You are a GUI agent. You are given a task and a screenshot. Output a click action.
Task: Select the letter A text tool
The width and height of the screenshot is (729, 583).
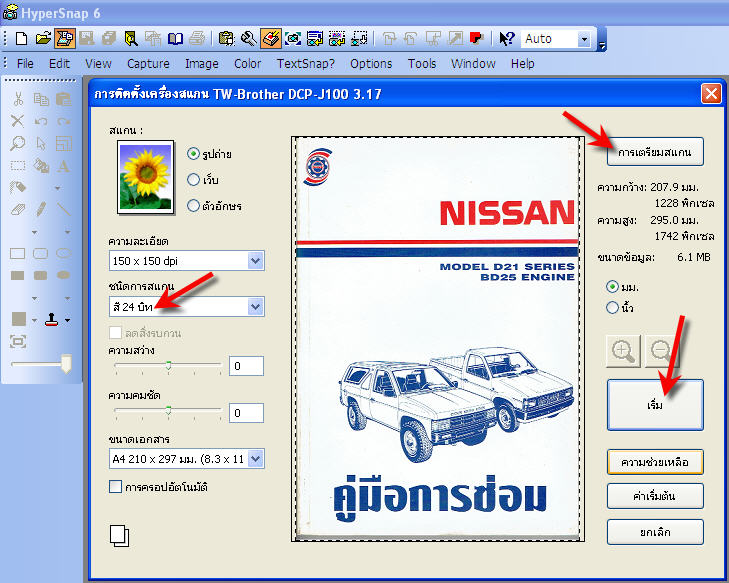pos(63,166)
